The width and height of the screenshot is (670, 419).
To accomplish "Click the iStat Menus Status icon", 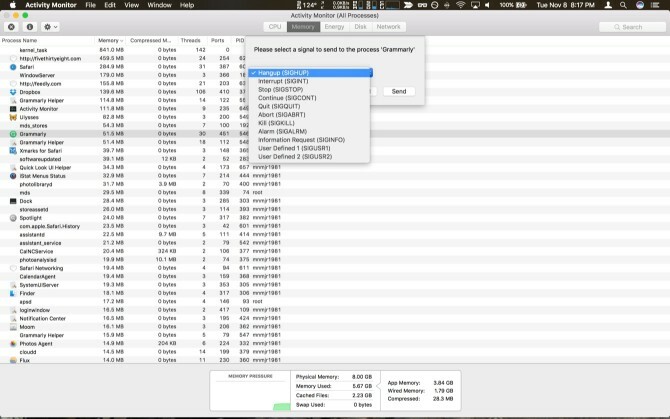I will tap(13, 176).
